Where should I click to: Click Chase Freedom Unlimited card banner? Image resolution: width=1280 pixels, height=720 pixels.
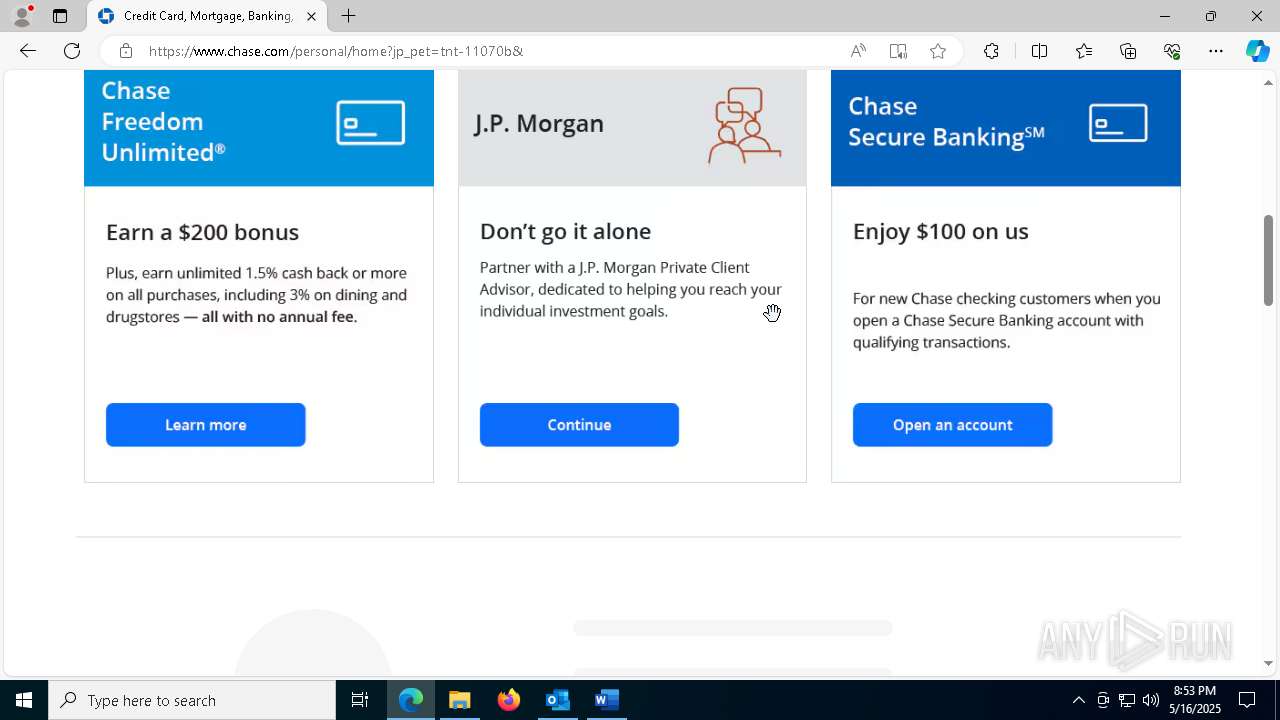[x=259, y=128]
